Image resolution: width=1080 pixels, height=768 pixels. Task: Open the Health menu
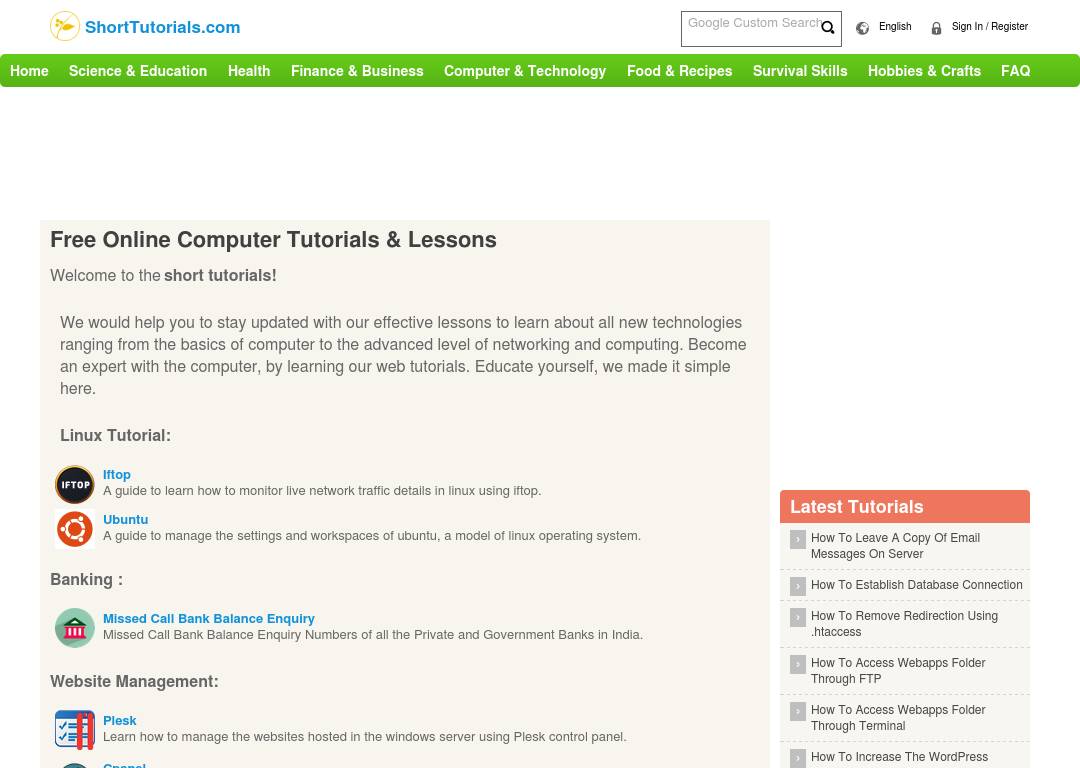click(249, 71)
